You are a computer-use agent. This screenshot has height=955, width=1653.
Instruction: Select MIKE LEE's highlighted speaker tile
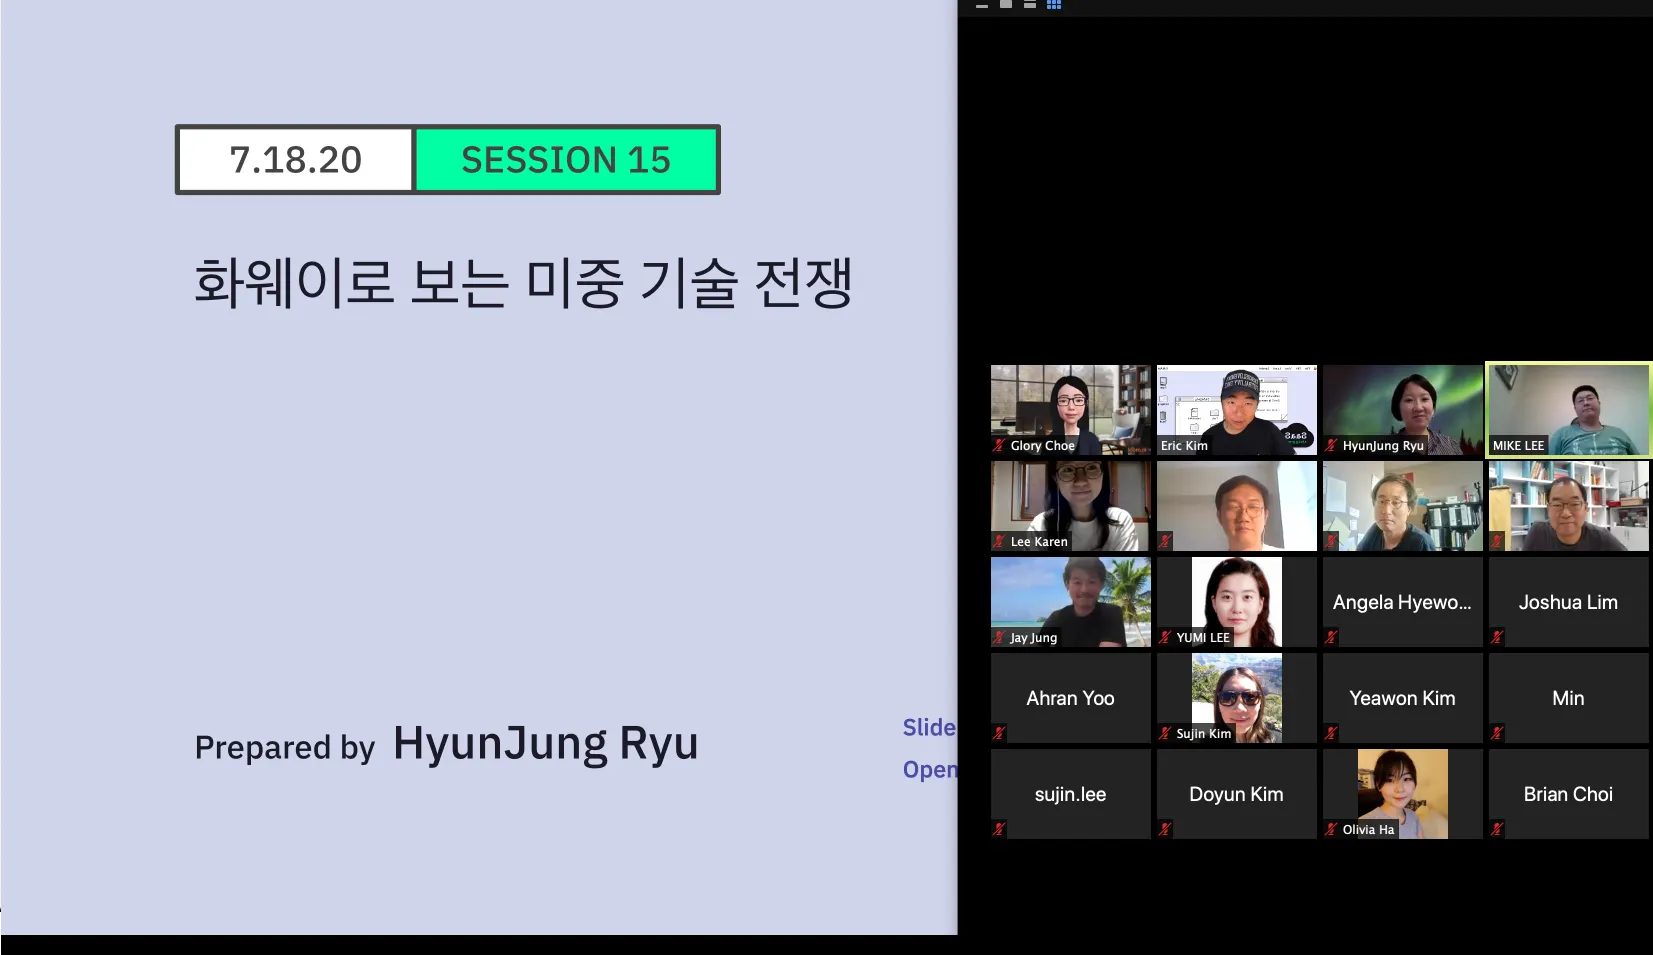coord(1569,410)
